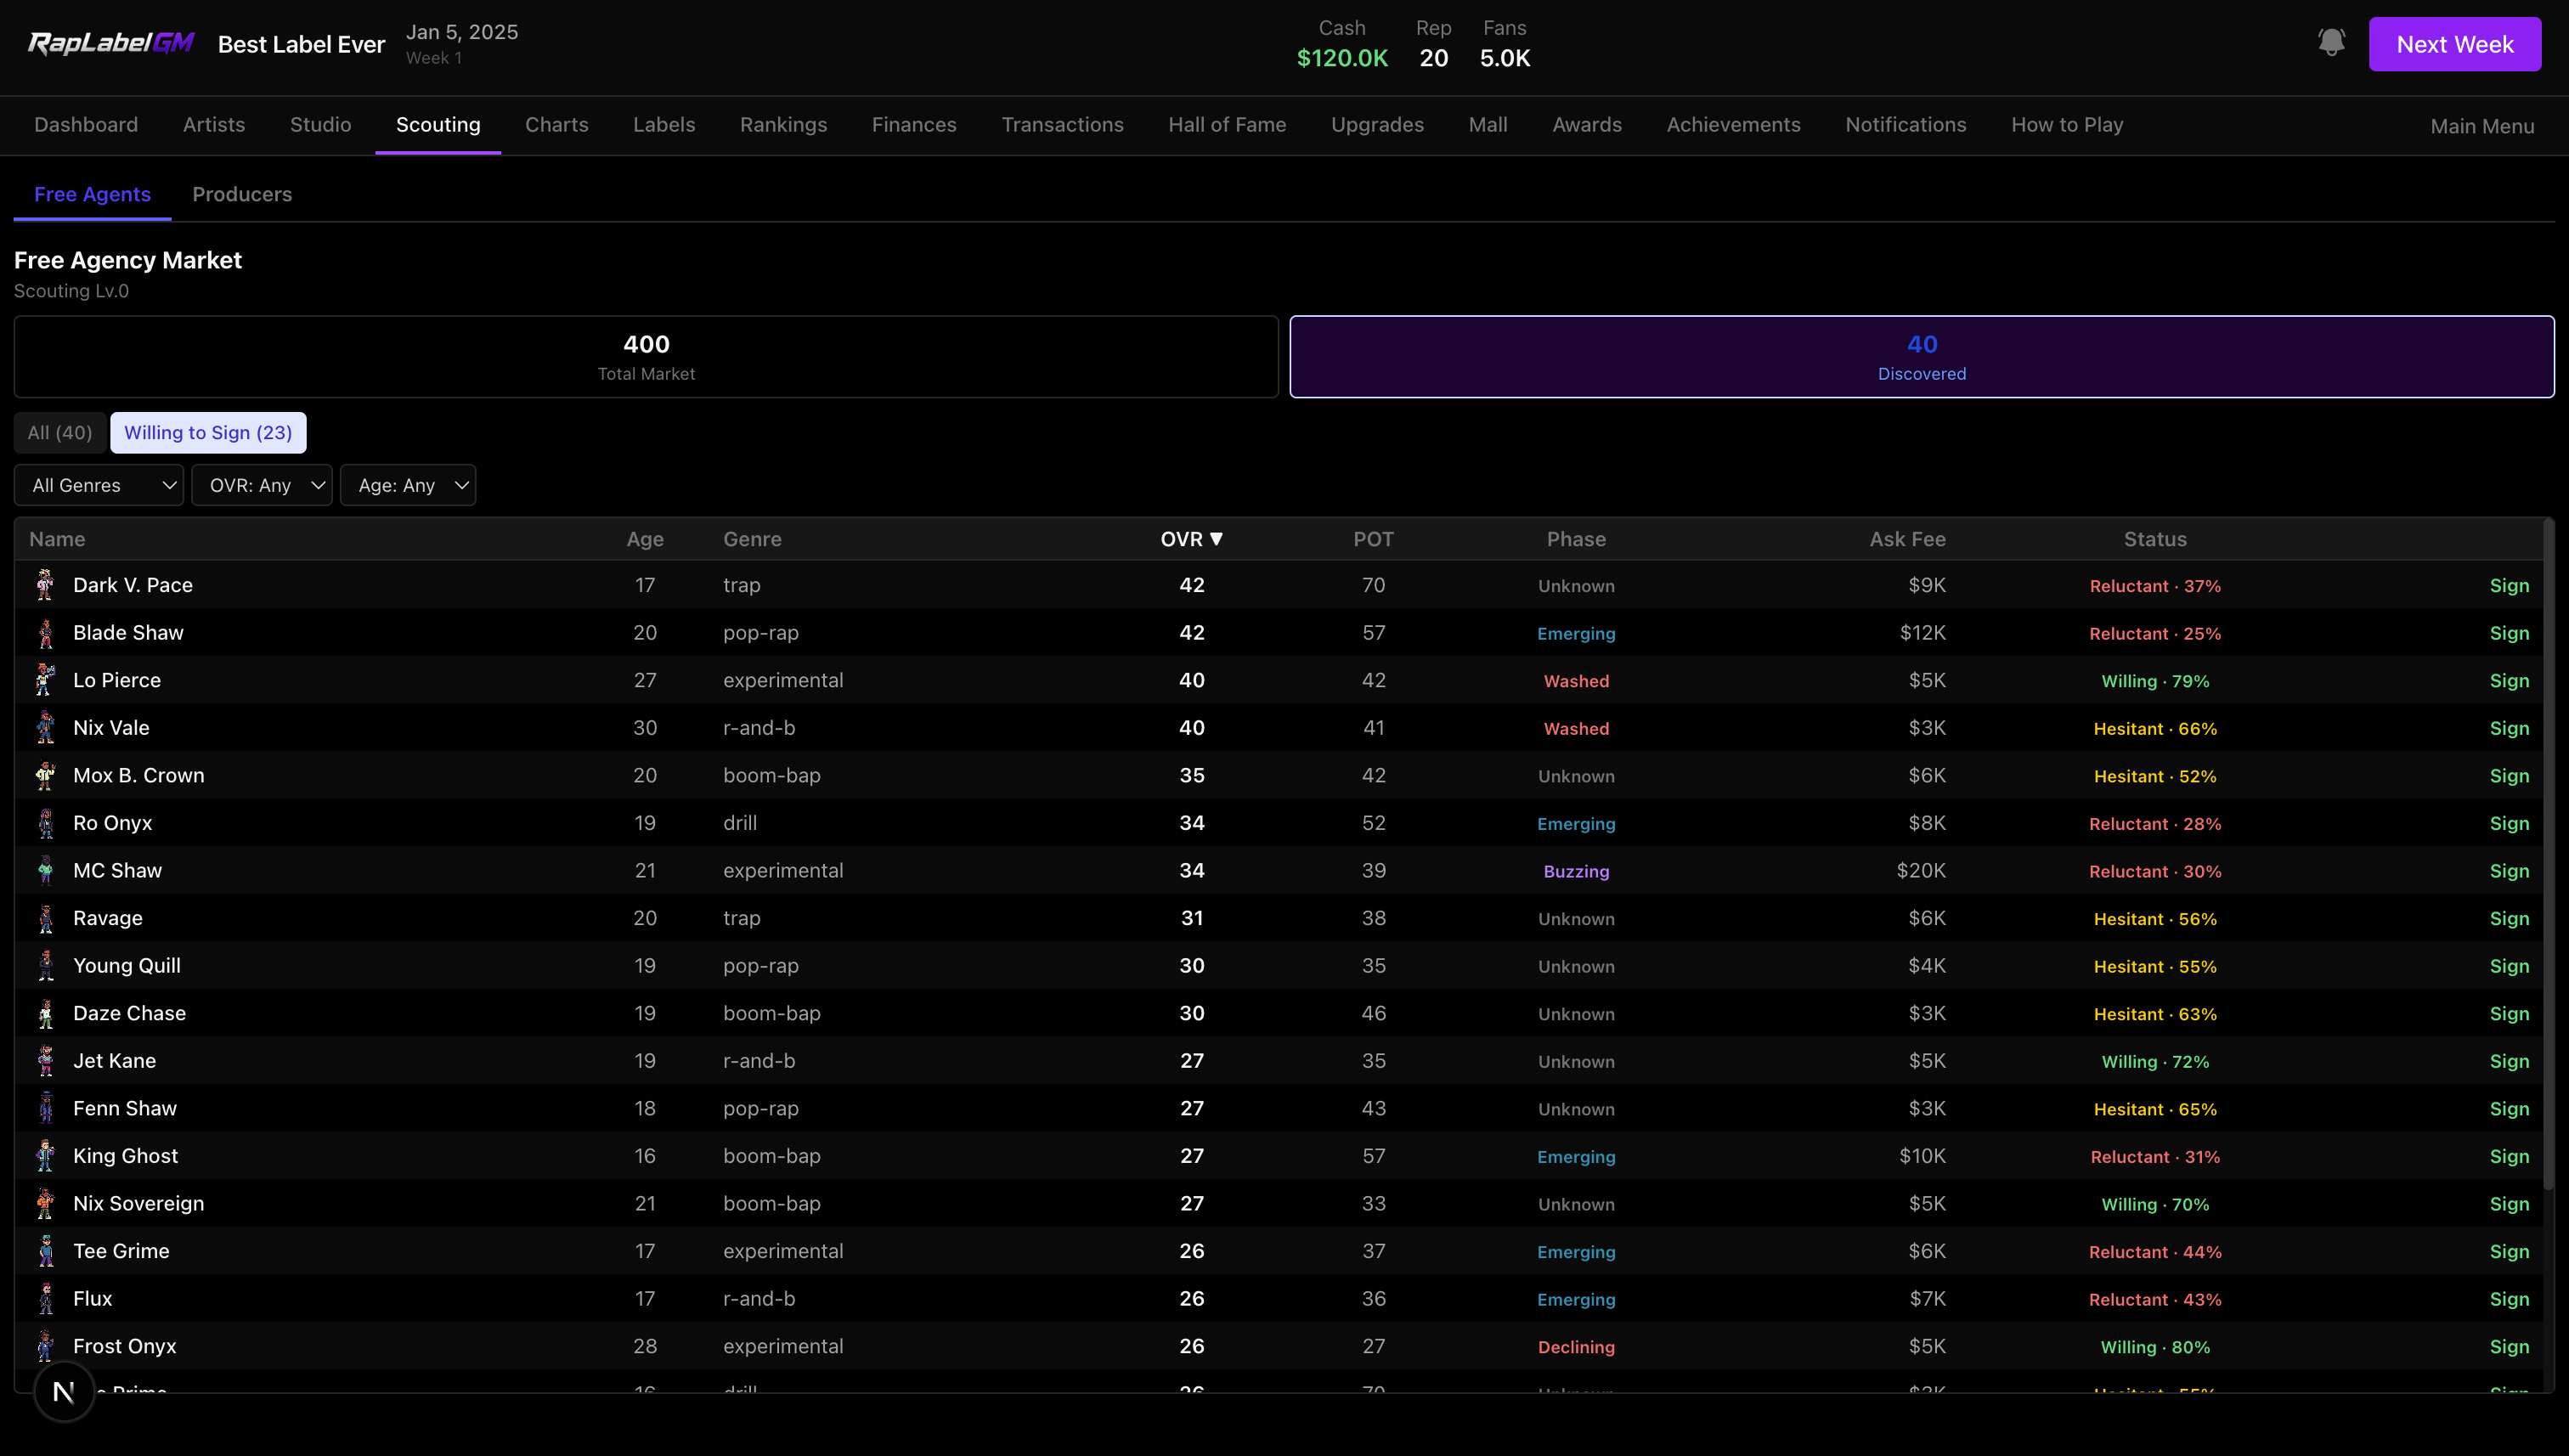Click King Ghost's $10K ask fee
2569x1456 pixels.
click(1922, 1155)
